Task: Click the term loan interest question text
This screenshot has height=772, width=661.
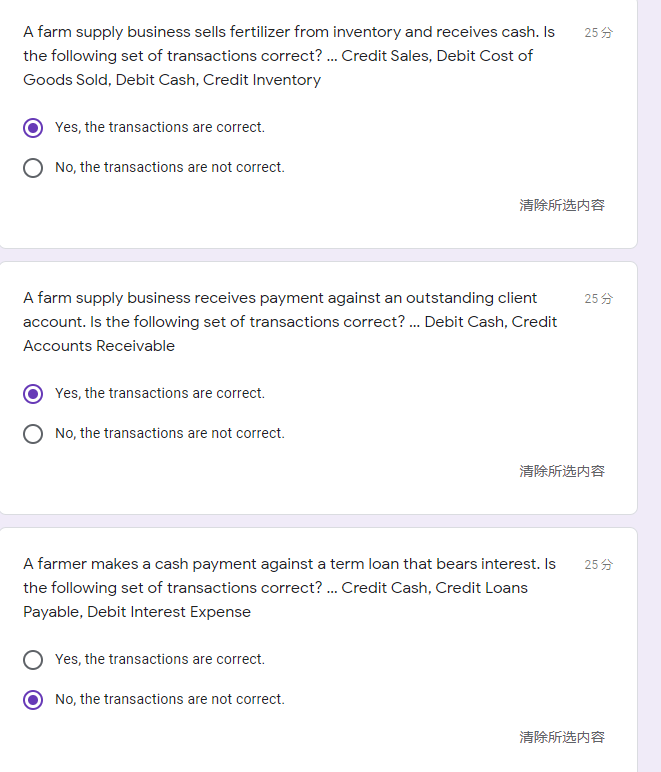Action: [290, 588]
